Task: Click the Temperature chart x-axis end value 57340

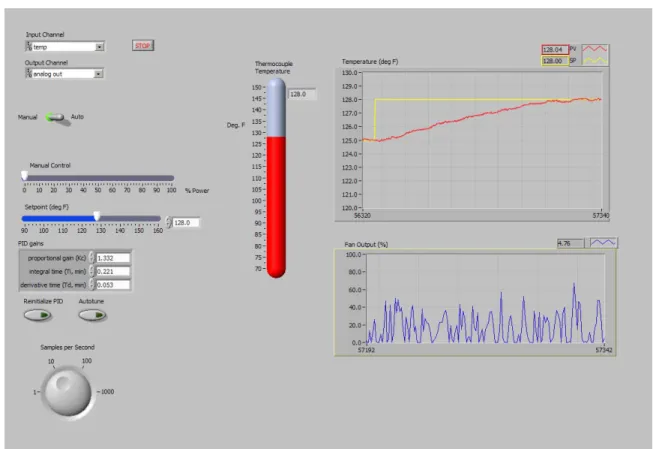Action: 601,216
